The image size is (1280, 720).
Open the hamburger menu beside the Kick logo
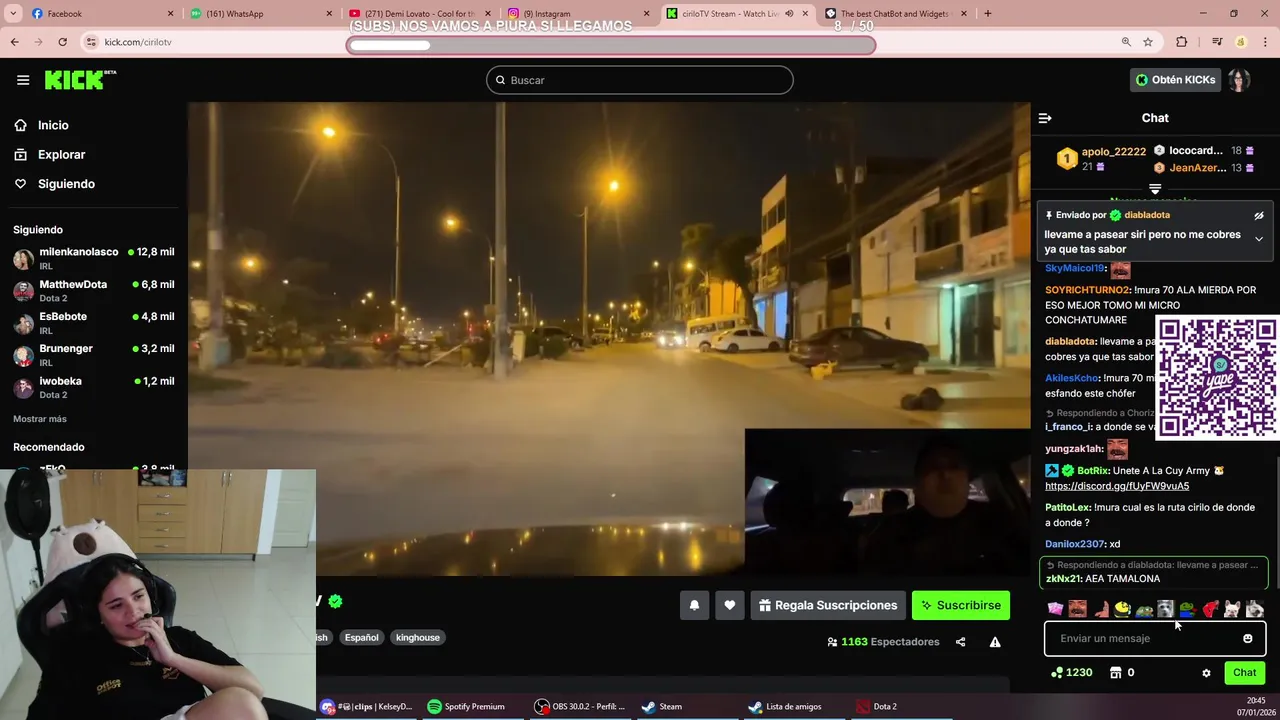[x=23, y=80]
